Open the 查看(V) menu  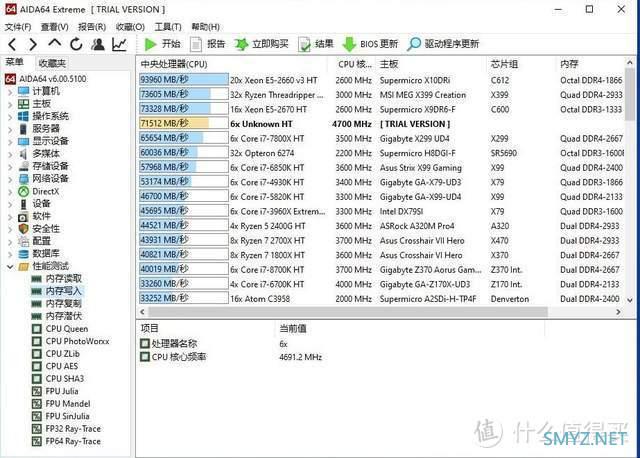pos(55,27)
